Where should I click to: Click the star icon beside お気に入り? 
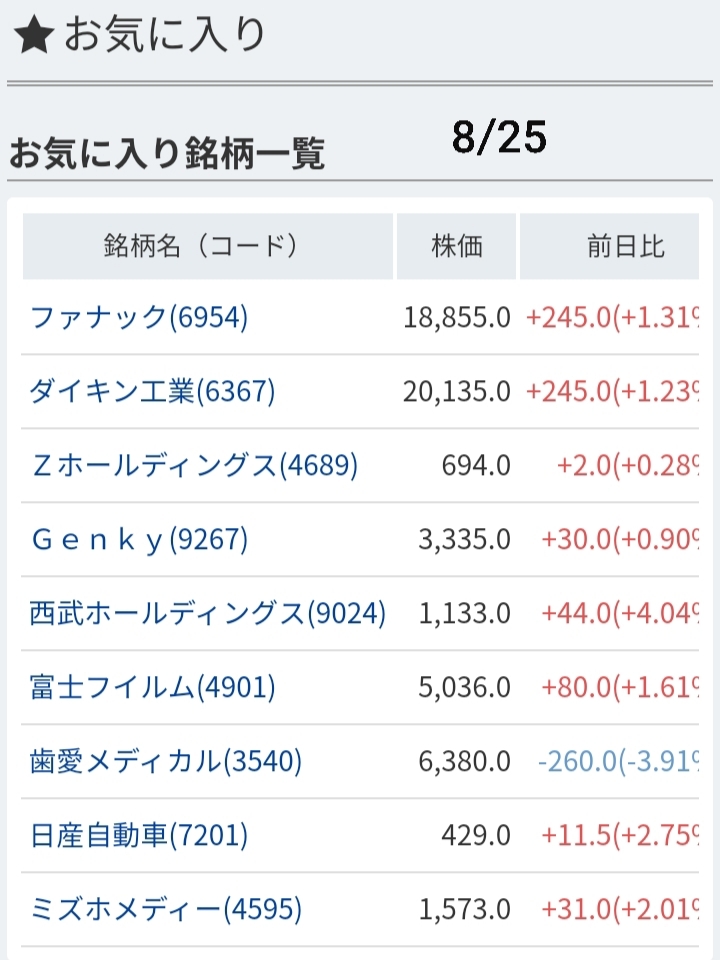point(33,36)
